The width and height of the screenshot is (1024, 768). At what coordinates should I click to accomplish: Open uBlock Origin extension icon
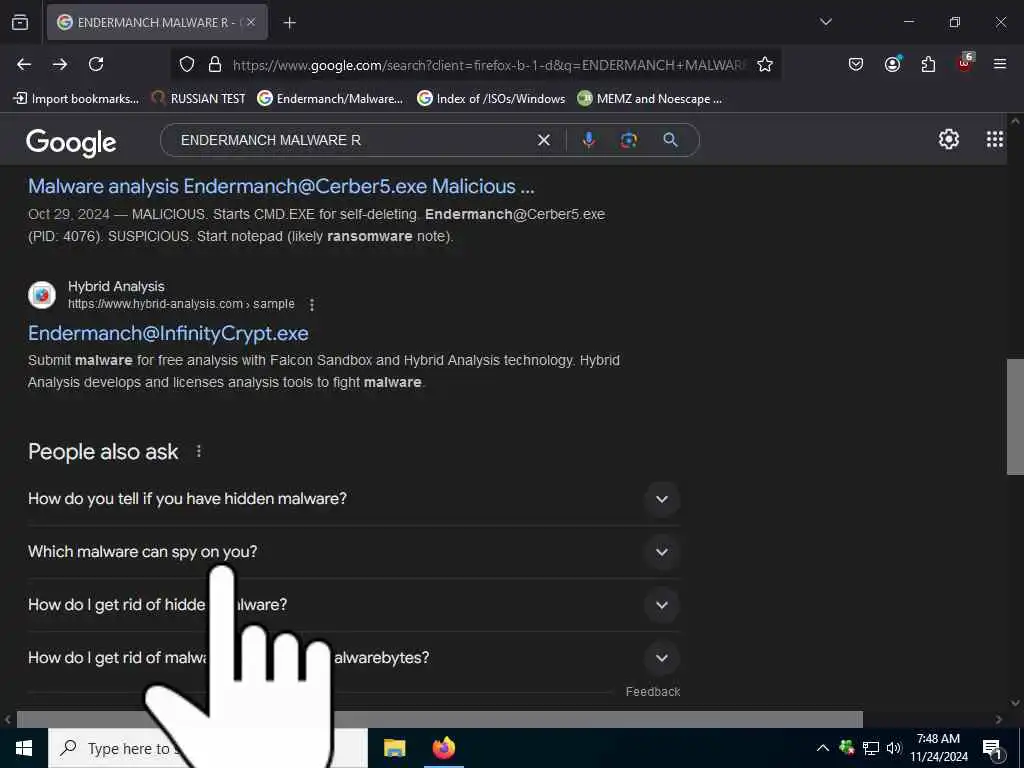965,63
